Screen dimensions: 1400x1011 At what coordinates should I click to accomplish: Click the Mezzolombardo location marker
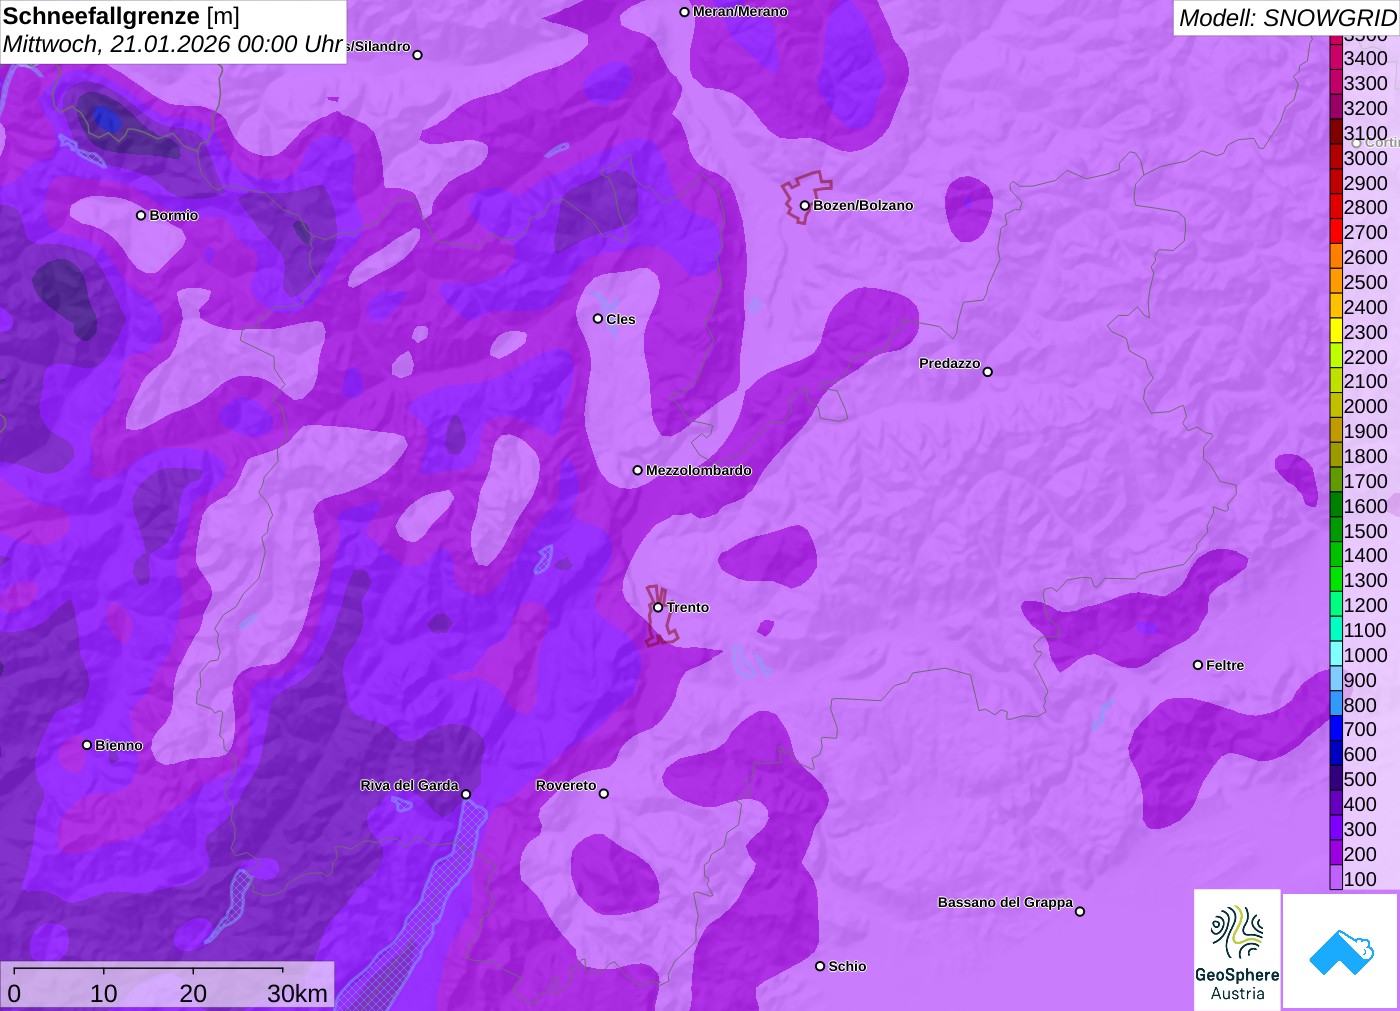637,470
